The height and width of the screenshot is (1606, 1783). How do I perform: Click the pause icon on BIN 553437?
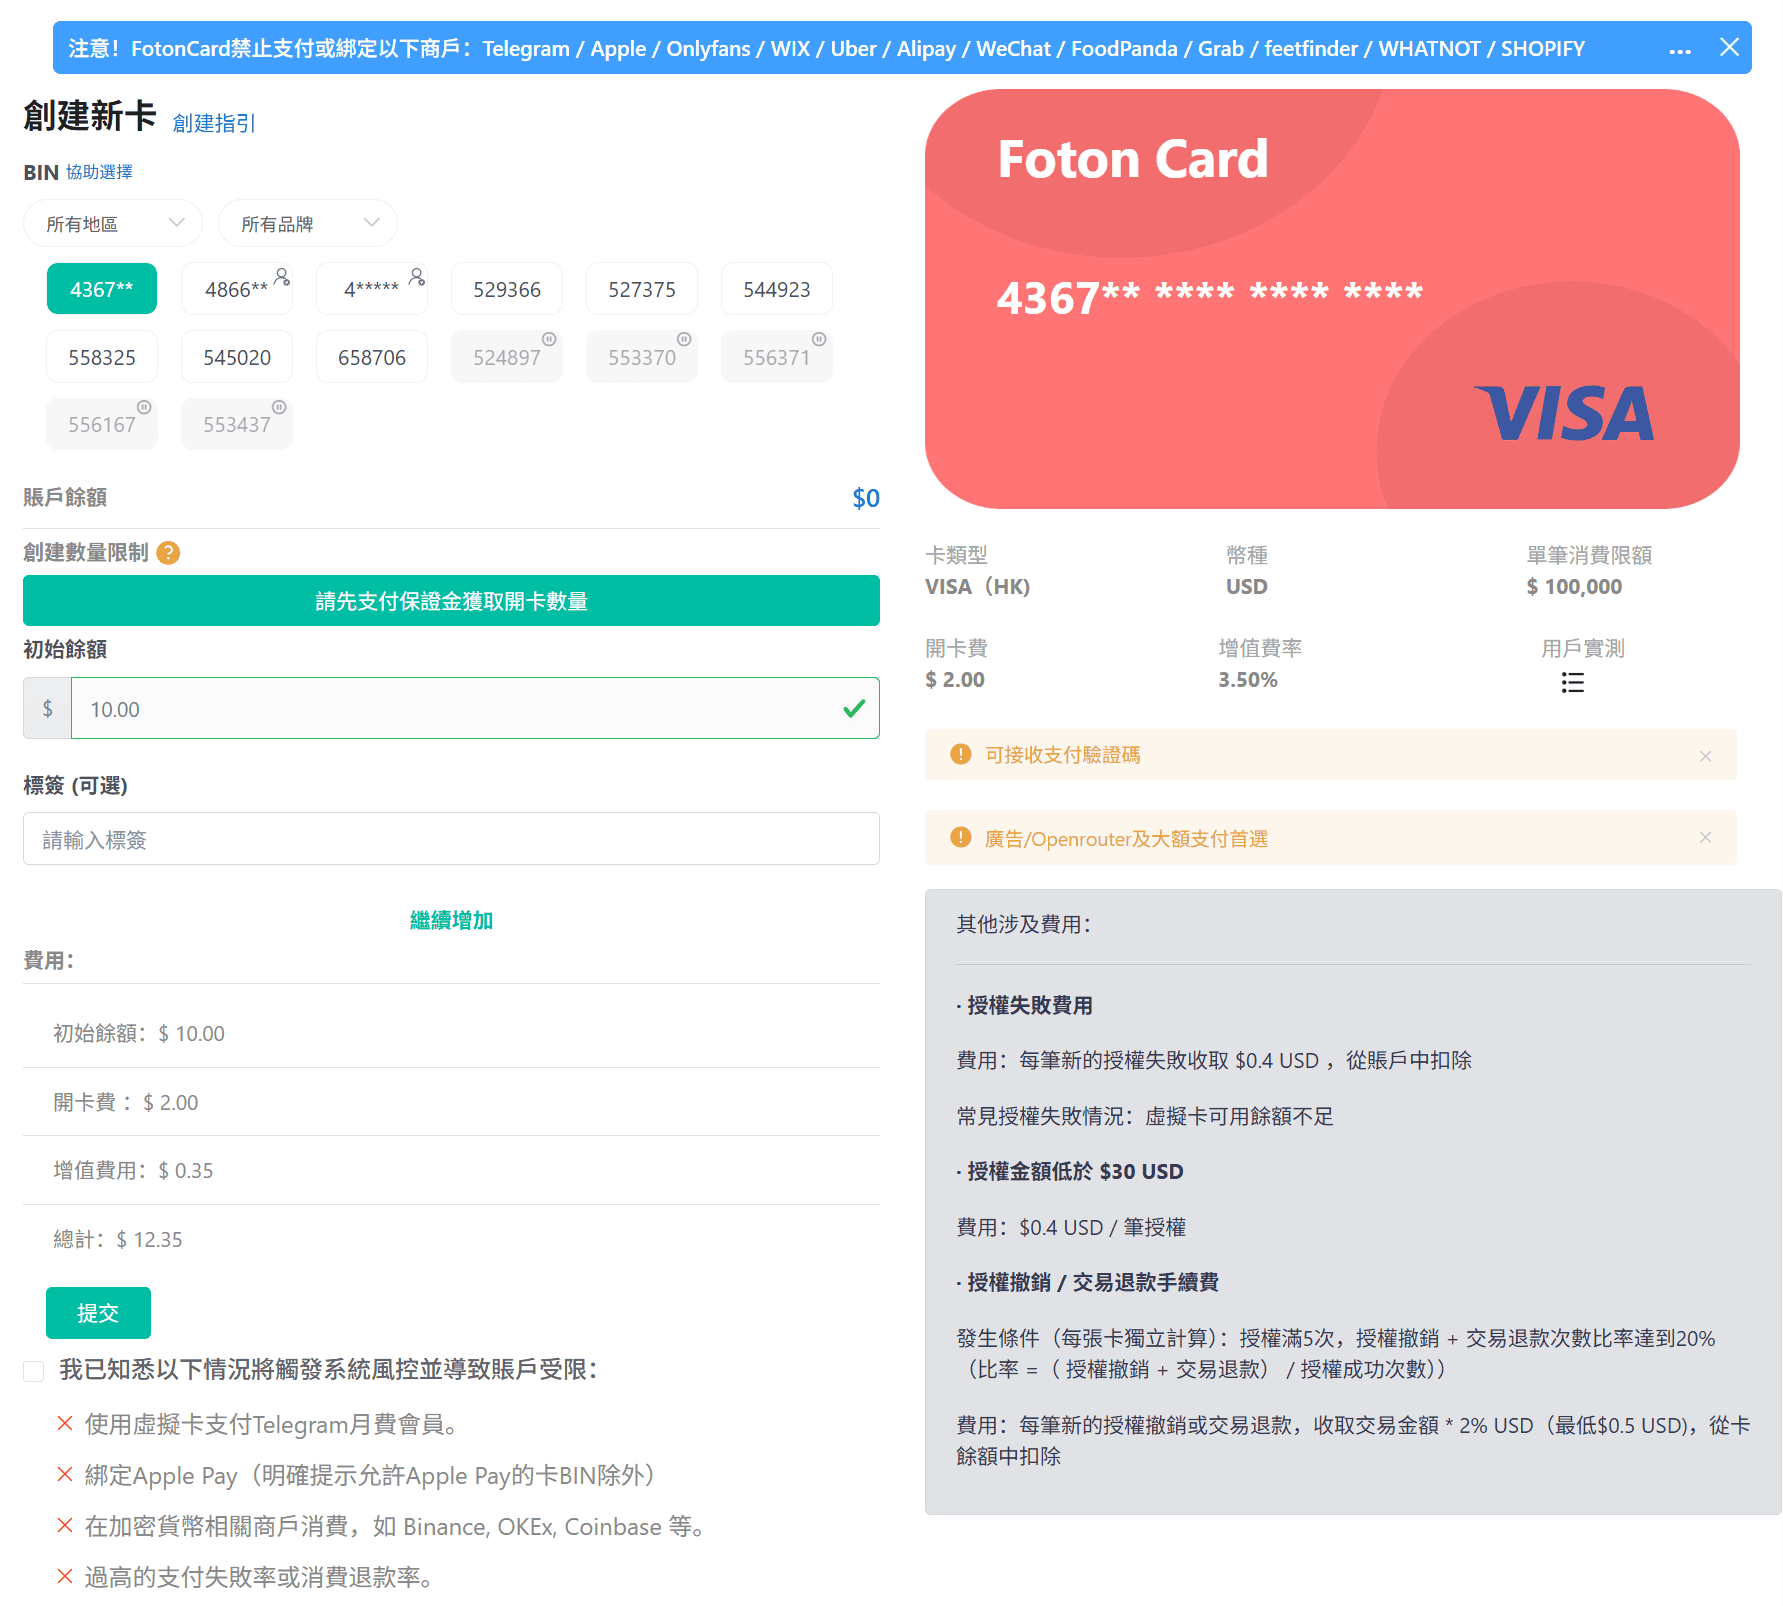pyautogui.click(x=279, y=407)
